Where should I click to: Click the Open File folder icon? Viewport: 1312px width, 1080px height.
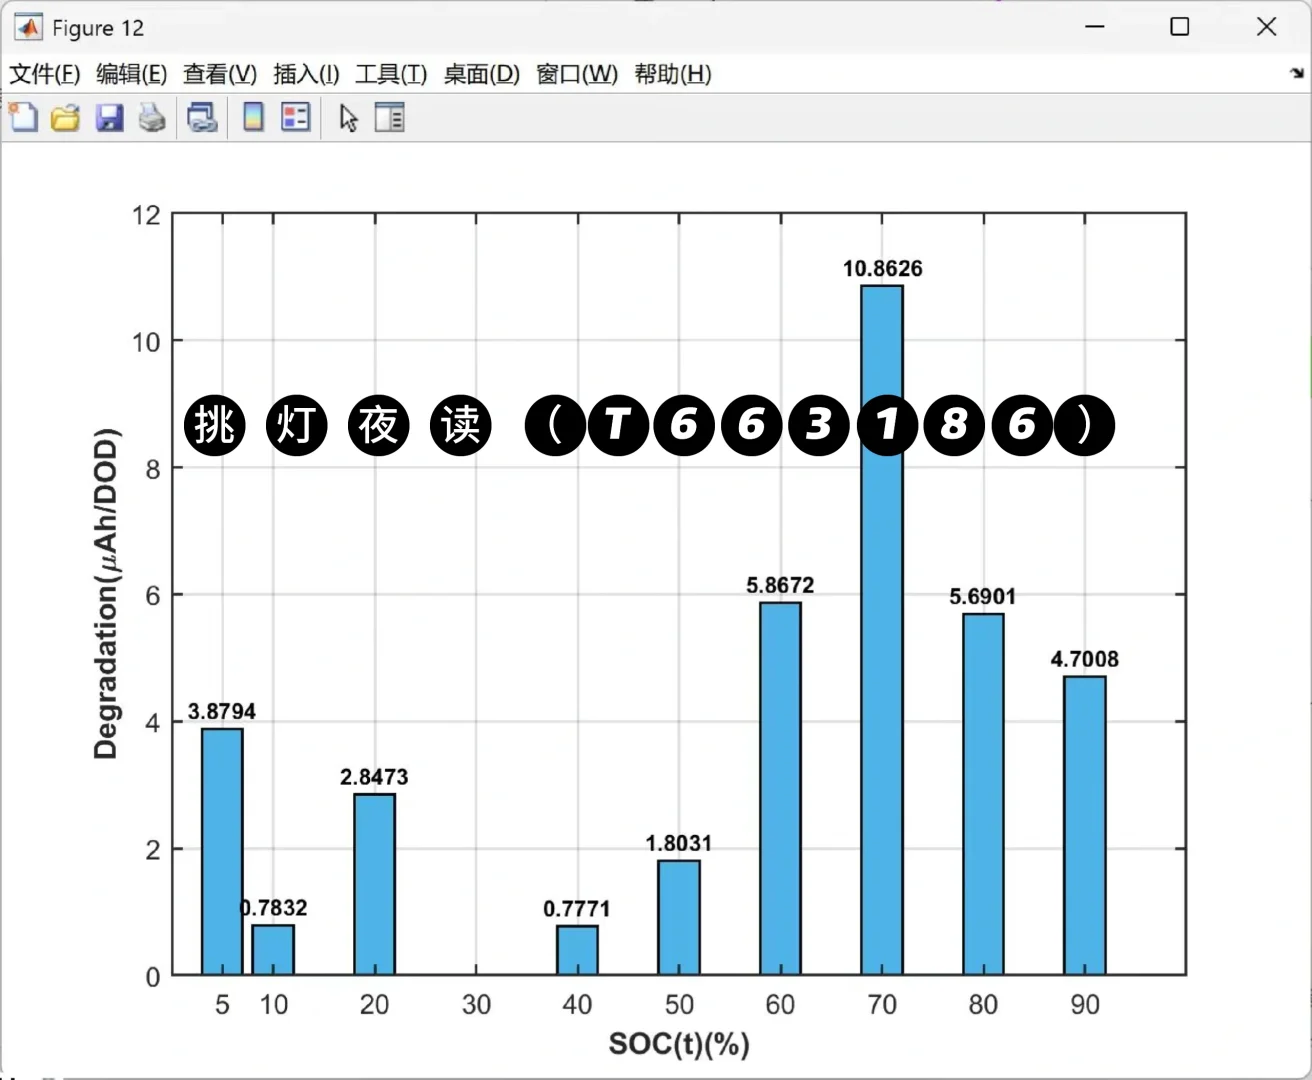66,118
